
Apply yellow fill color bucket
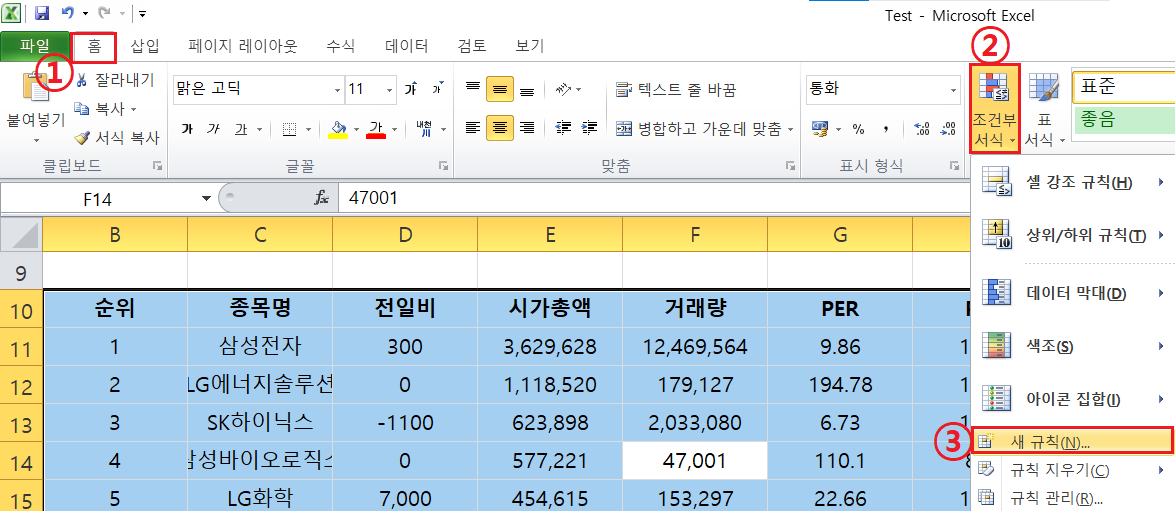(x=339, y=130)
